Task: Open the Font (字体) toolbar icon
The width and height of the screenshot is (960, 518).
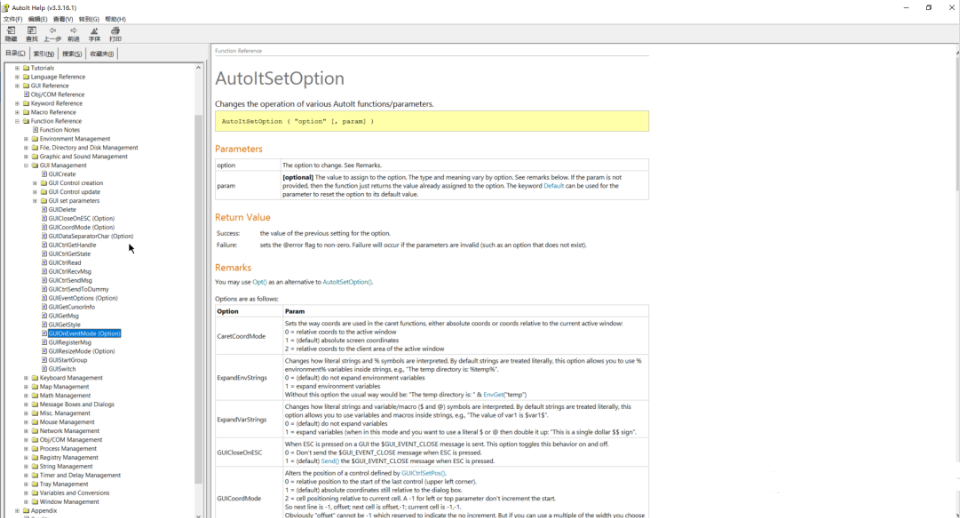Action: [x=94, y=34]
